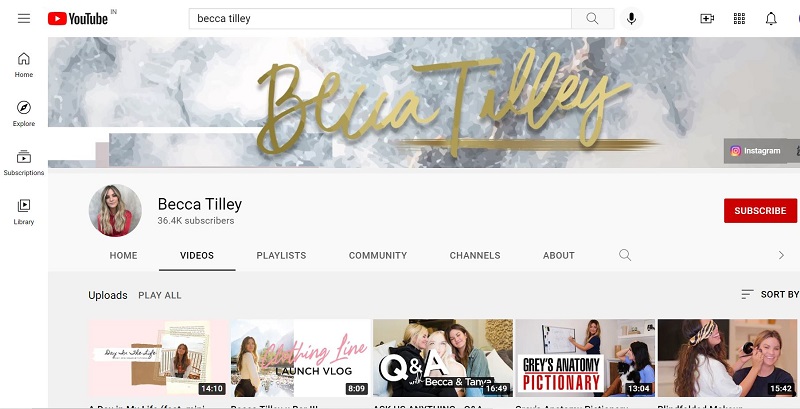800x409 pixels.
Task: Click PLAY ALL uploads
Action: (160, 295)
